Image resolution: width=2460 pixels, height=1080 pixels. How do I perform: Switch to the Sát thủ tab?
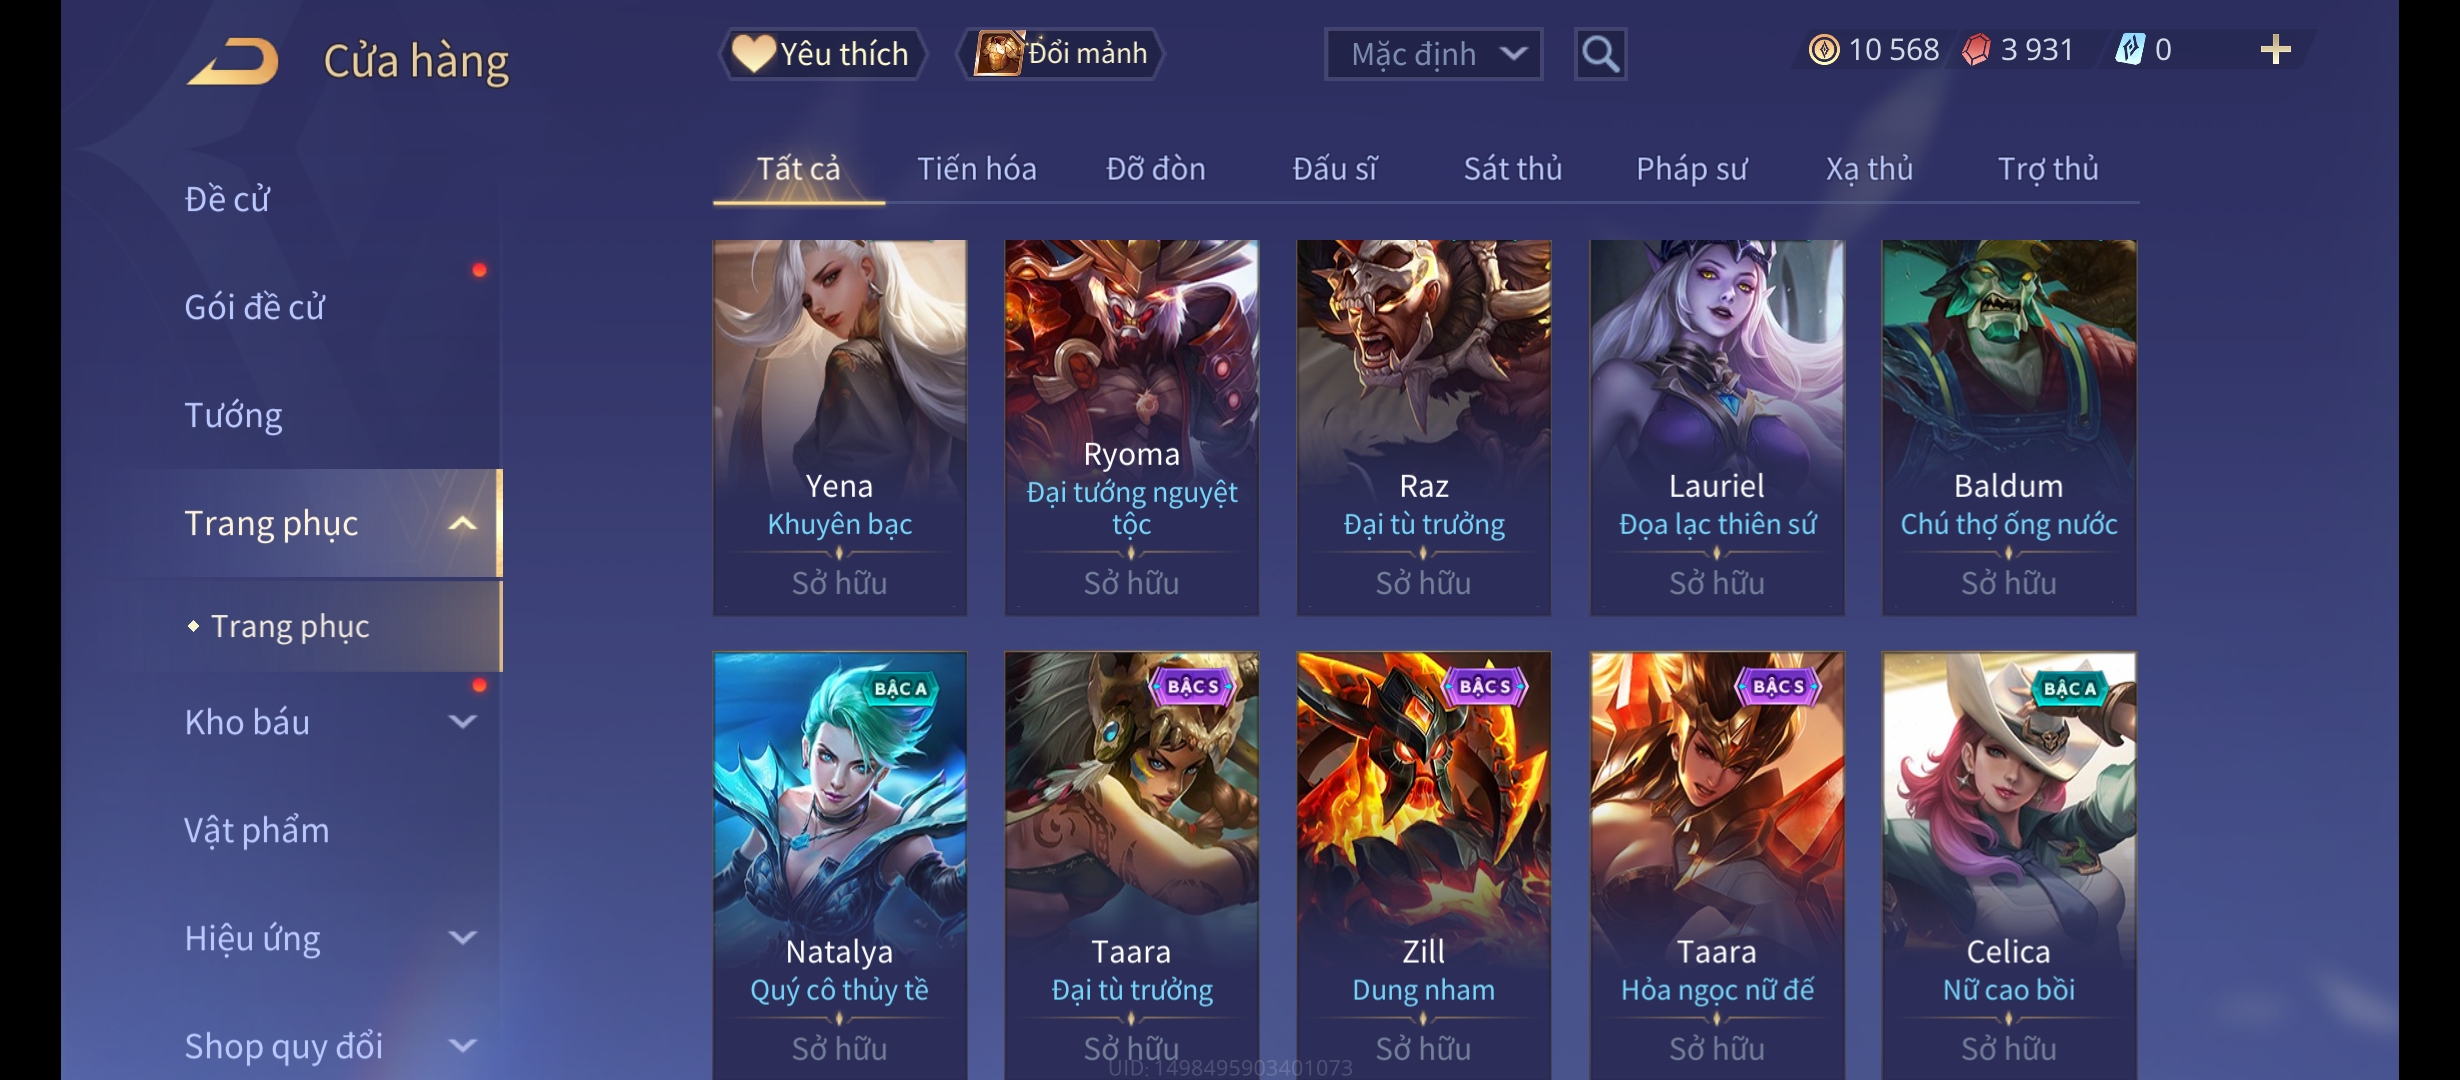click(x=1512, y=169)
